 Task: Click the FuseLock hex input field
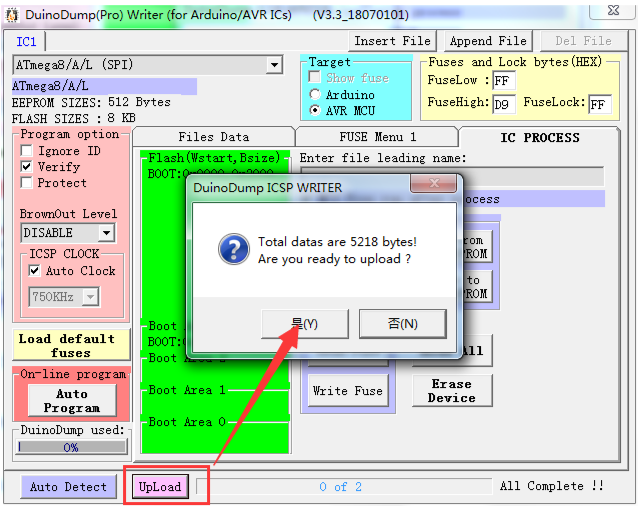[x=600, y=105]
